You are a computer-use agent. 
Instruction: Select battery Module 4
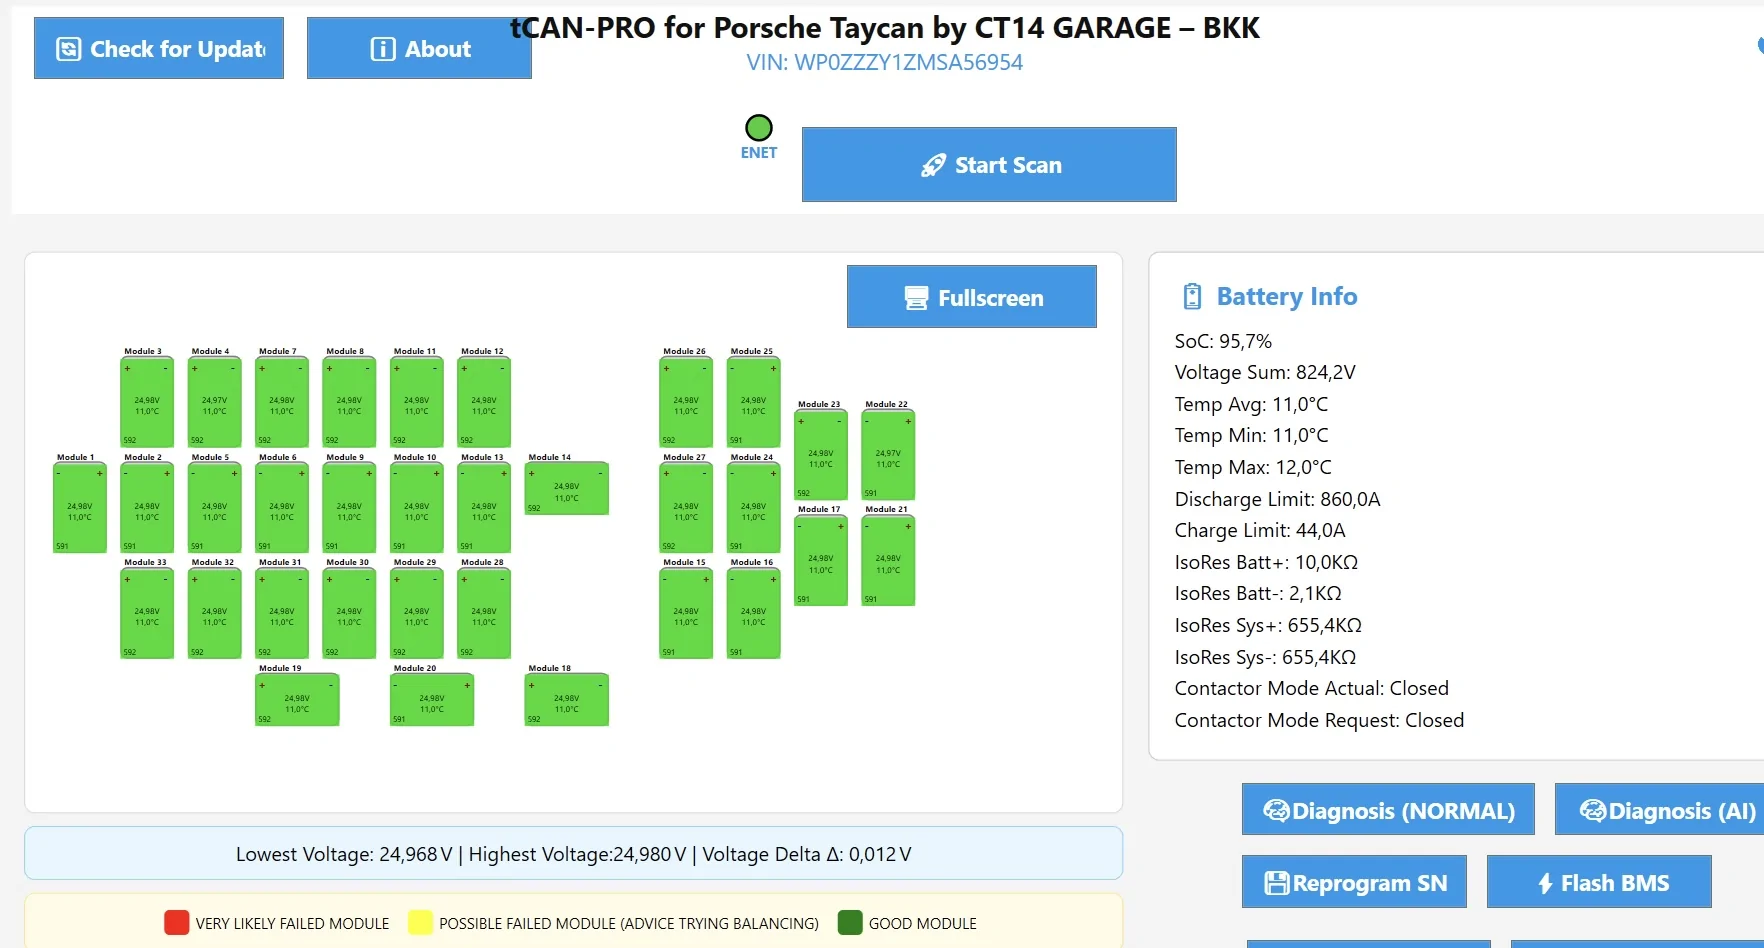click(214, 402)
